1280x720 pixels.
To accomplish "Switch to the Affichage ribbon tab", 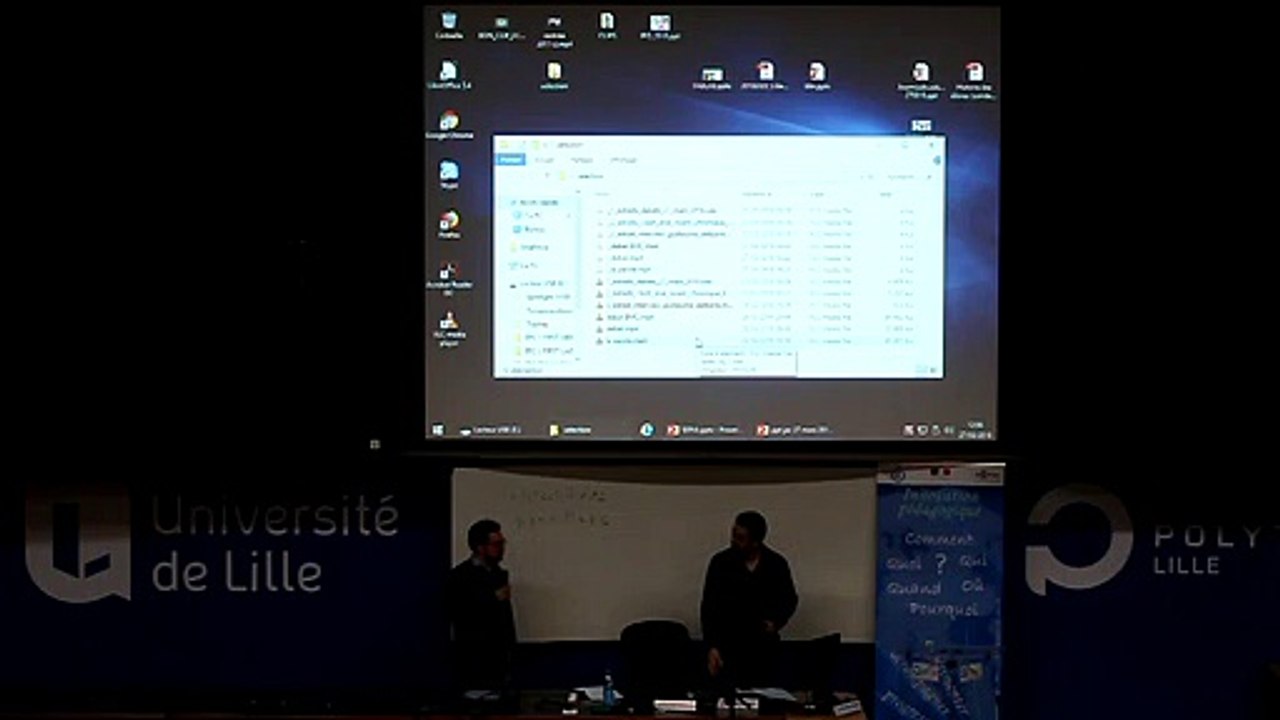I will [x=624, y=160].
